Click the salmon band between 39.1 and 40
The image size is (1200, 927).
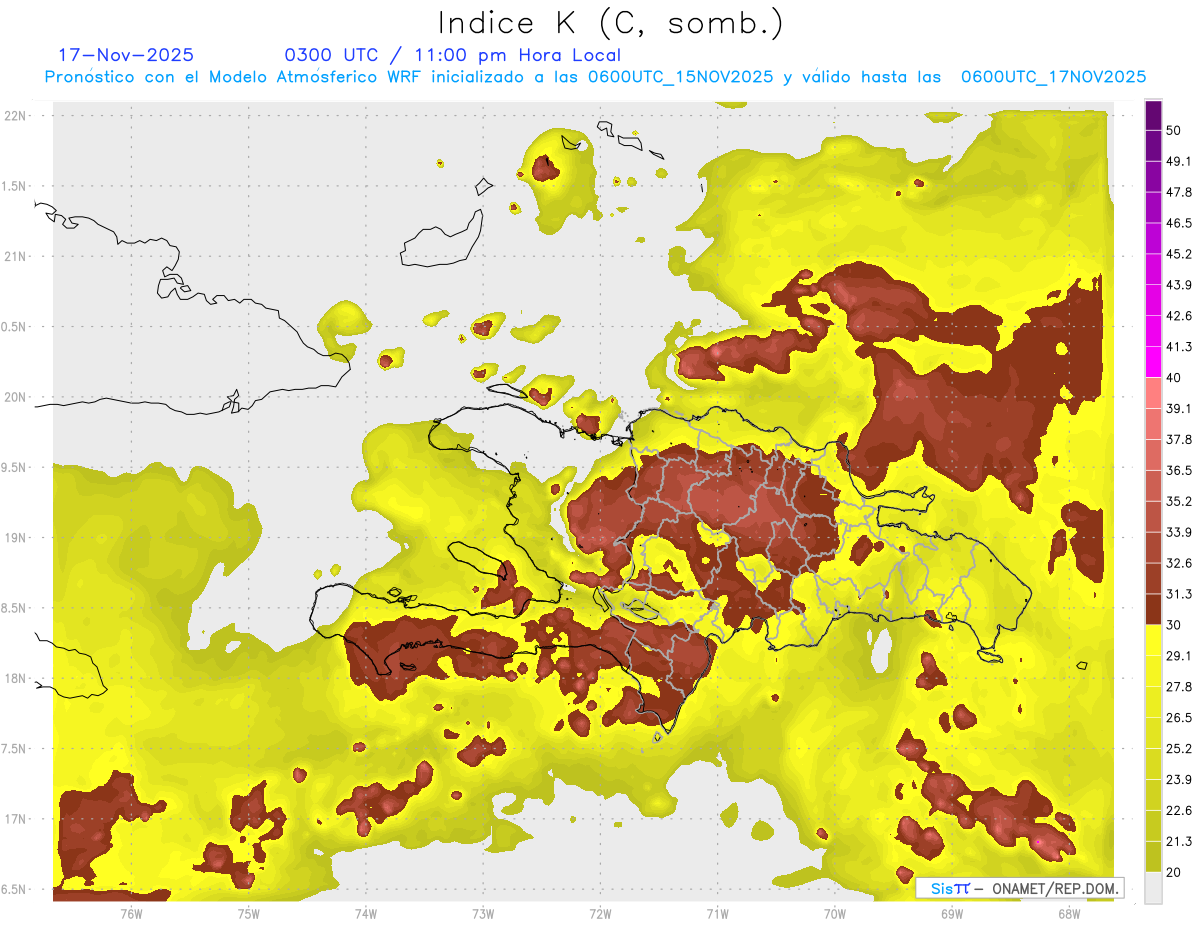click(x=1154, y=394)
